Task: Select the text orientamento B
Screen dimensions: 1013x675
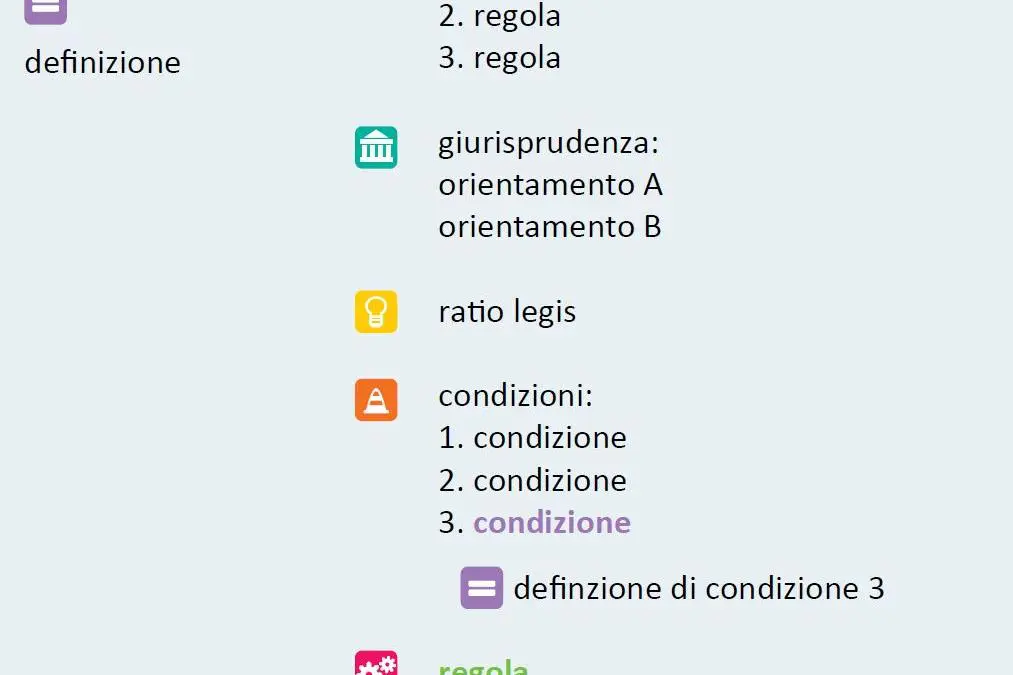Action: click(550, 227)
